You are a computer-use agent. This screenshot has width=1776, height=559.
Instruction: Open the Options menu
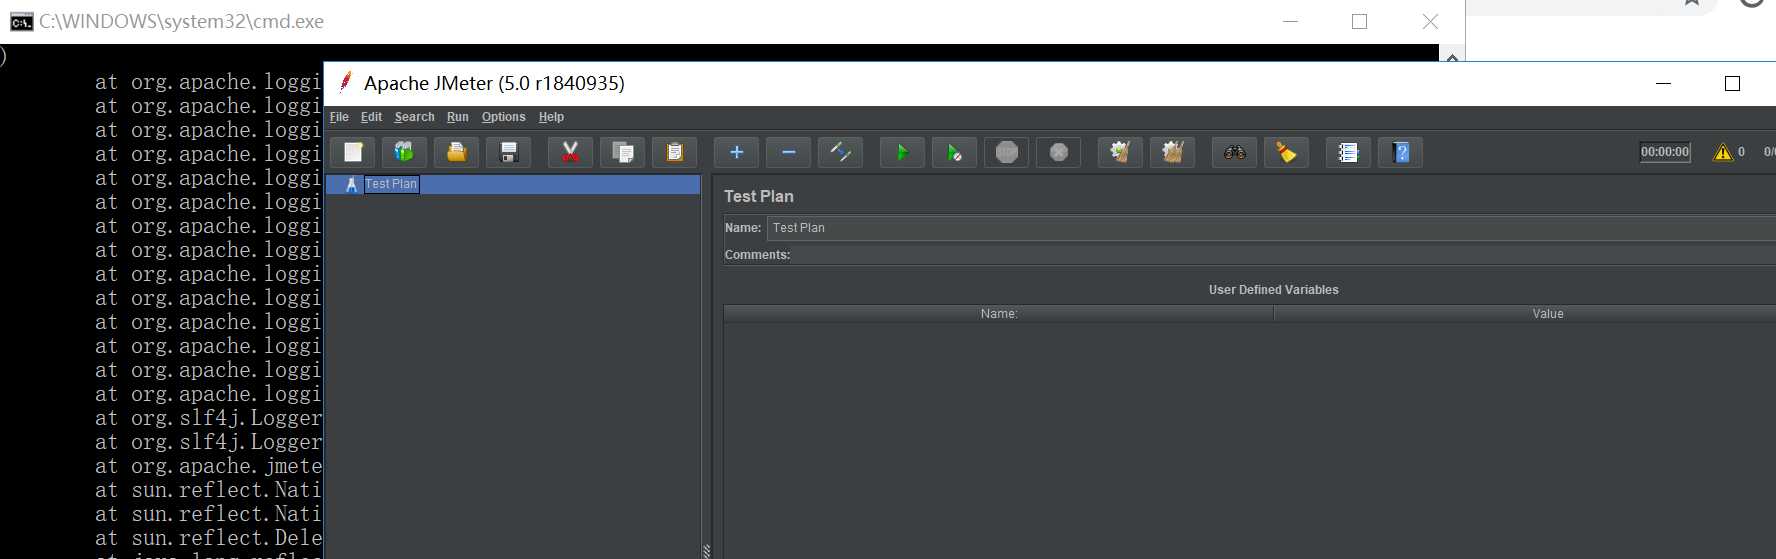[503, 117]
